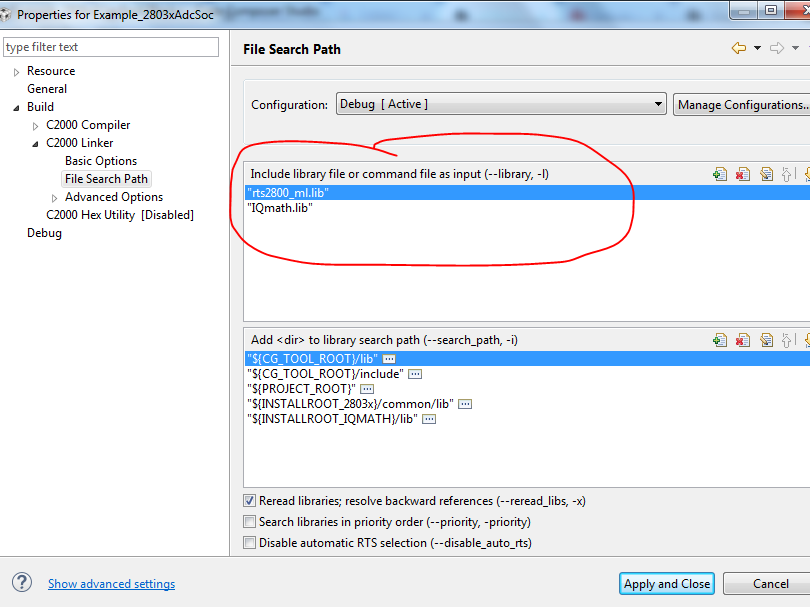The width and height of the screenshot is (810, 607).
Task: Delete selected search path entry icon
Action: [x=743, y=340]
